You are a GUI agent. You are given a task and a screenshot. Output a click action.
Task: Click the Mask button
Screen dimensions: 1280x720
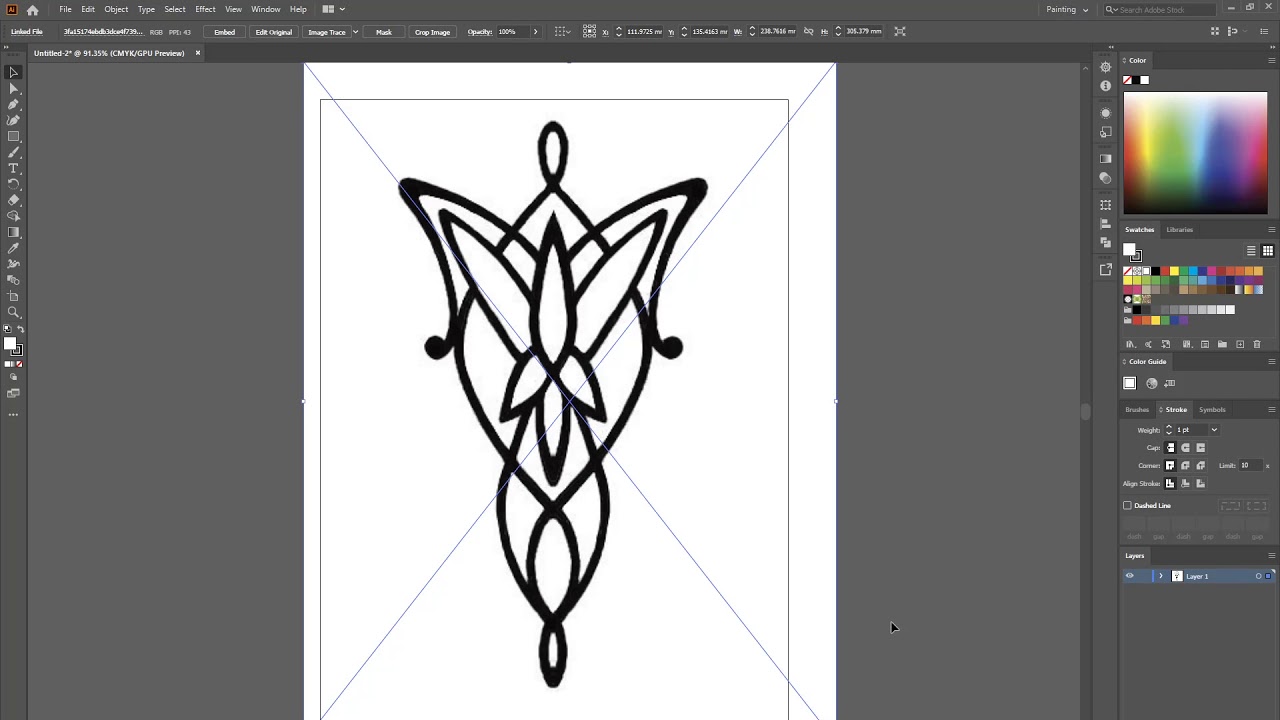click(x=383, y=32)
